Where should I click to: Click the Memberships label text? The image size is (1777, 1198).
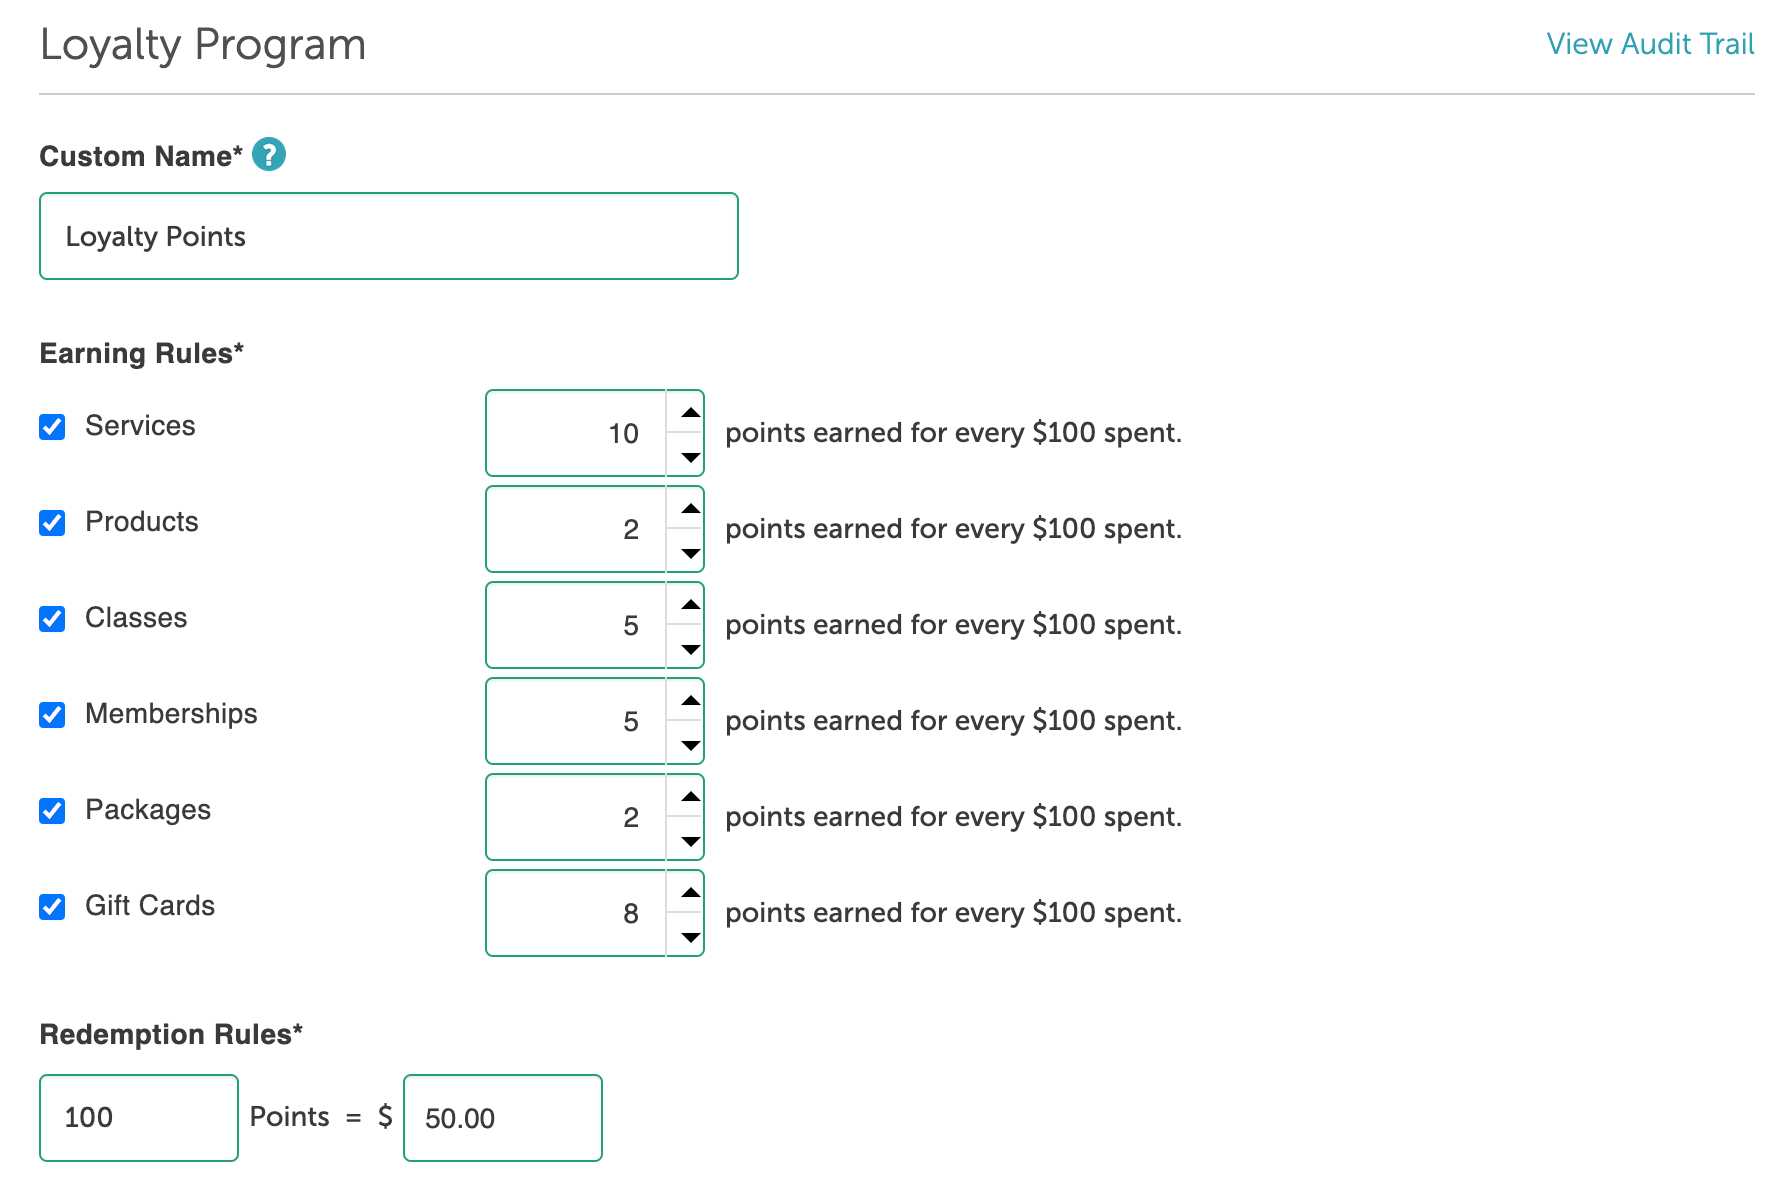coord(171,714)
